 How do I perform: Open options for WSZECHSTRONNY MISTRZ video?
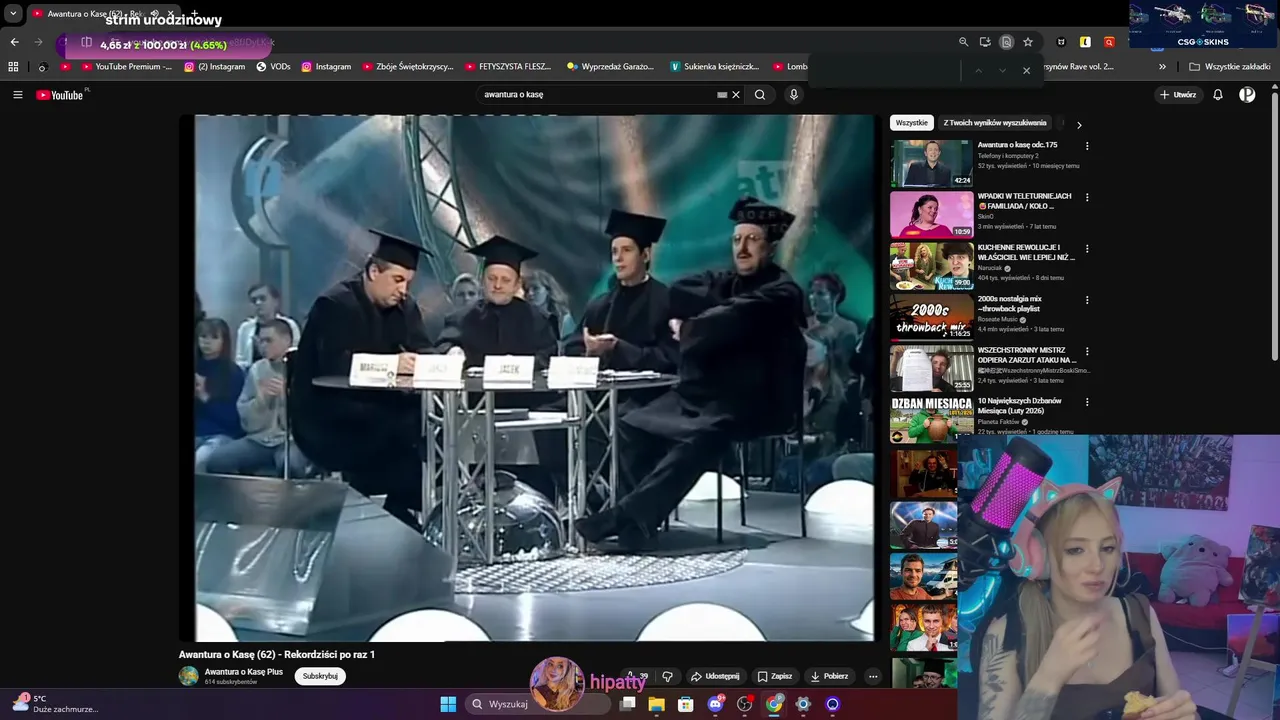[1087, 351]
